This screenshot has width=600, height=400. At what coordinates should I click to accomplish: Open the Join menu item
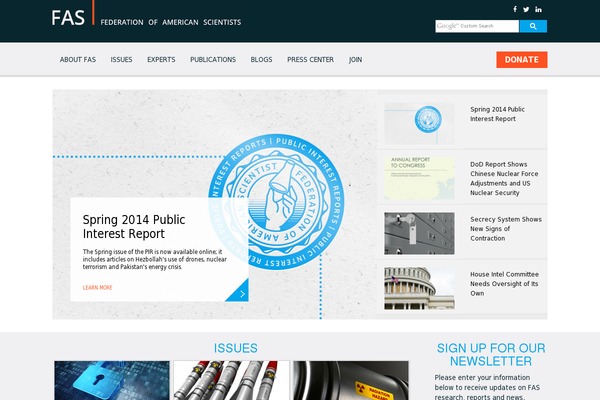(355, 60)
